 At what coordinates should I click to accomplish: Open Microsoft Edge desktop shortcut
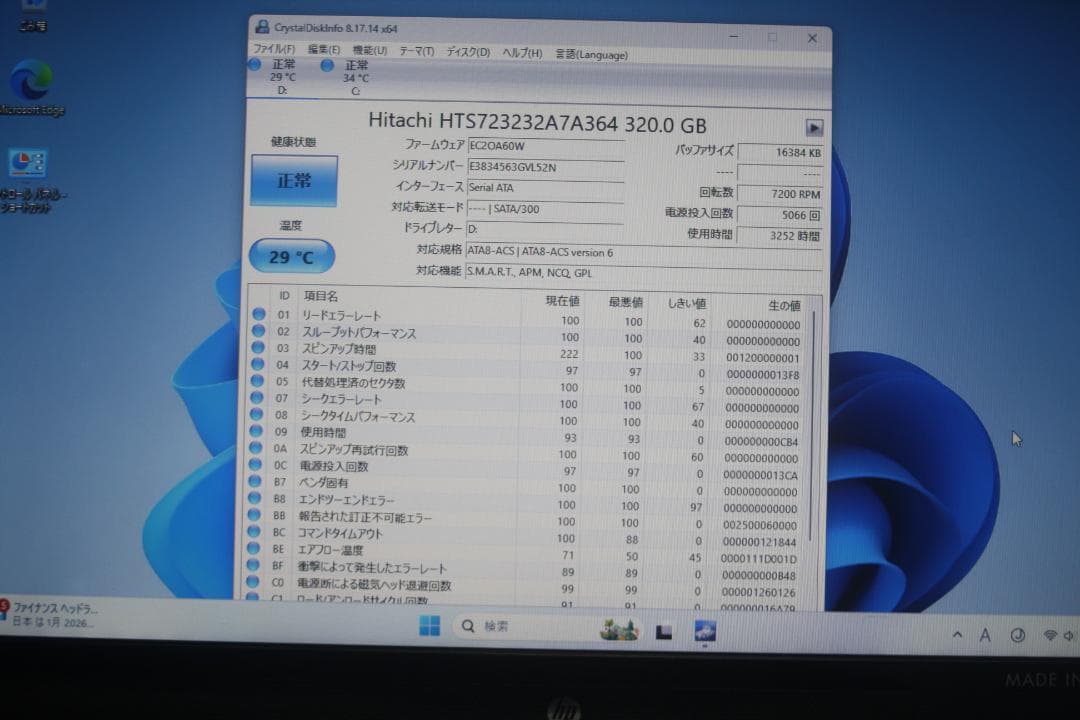pos(31,88)
